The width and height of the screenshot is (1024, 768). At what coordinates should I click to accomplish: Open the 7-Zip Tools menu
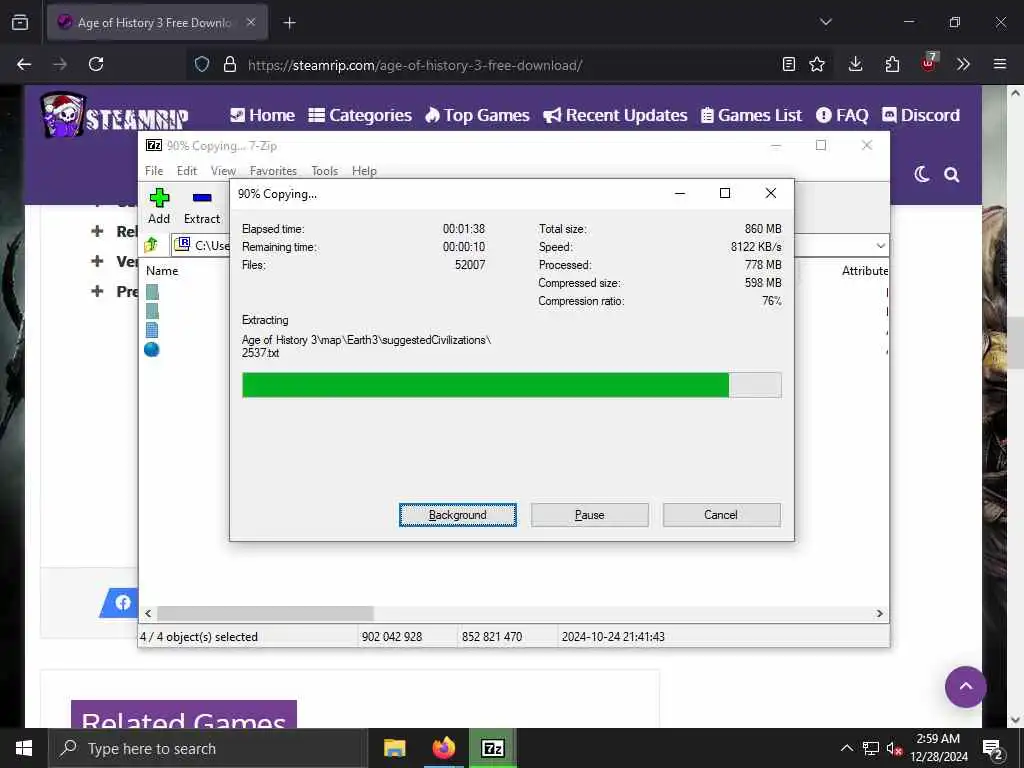[325, 170]
